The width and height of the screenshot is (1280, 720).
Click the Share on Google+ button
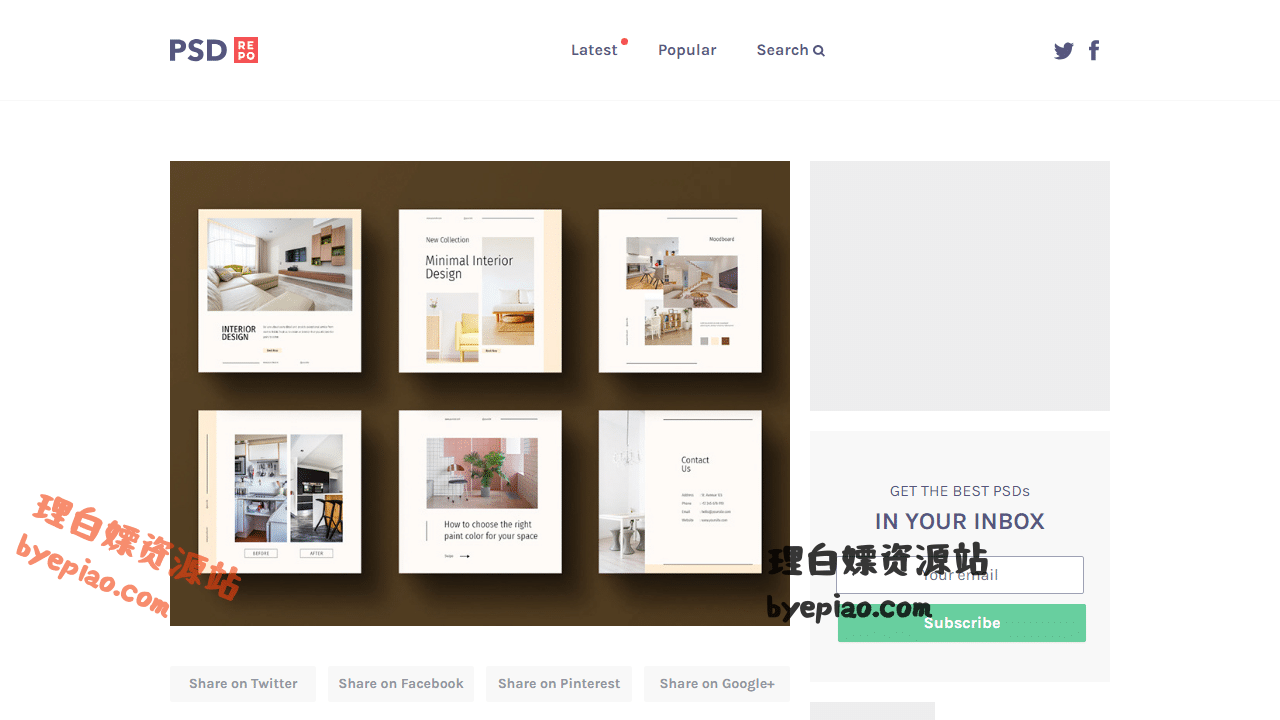coord(717,684)
